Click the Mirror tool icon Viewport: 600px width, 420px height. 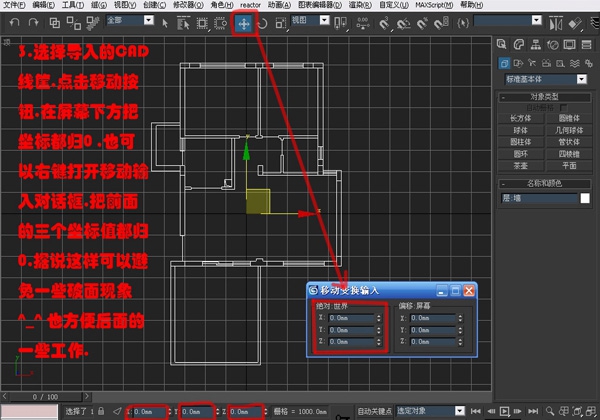(x=556, y=24)
